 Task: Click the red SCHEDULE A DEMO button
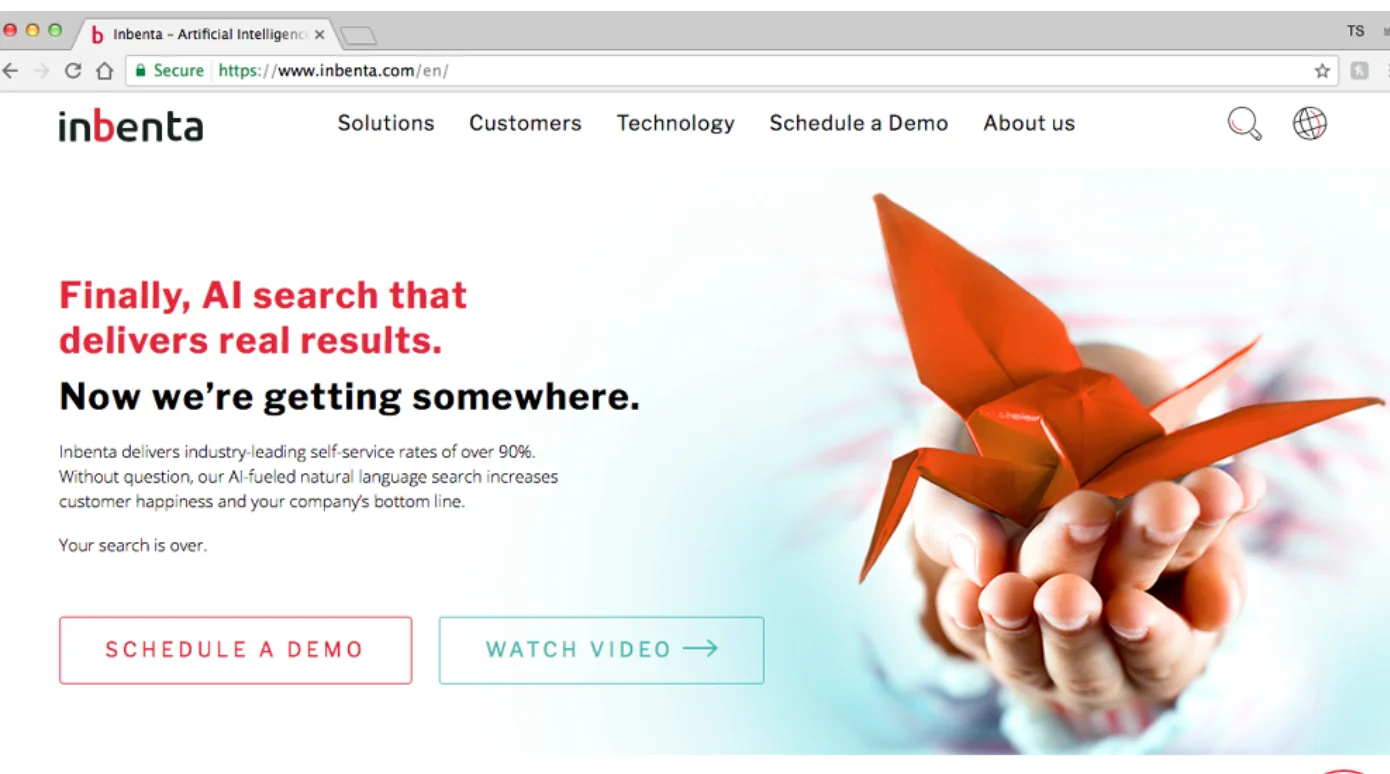pos(236,650)
